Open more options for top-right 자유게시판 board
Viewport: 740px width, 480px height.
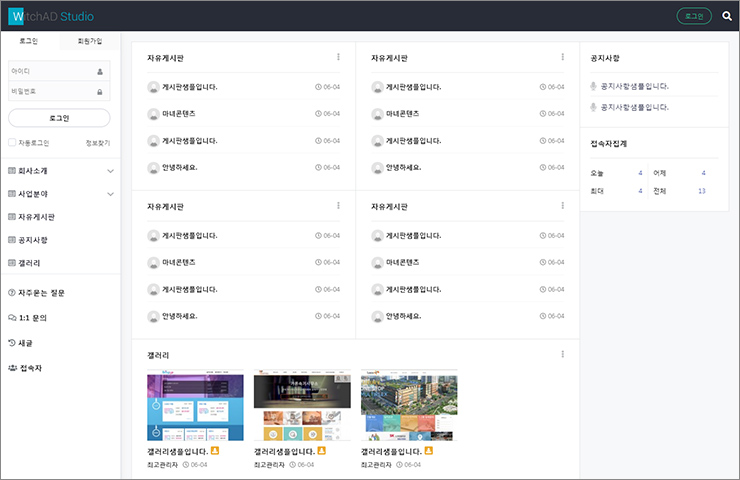(x=563, y=57)
